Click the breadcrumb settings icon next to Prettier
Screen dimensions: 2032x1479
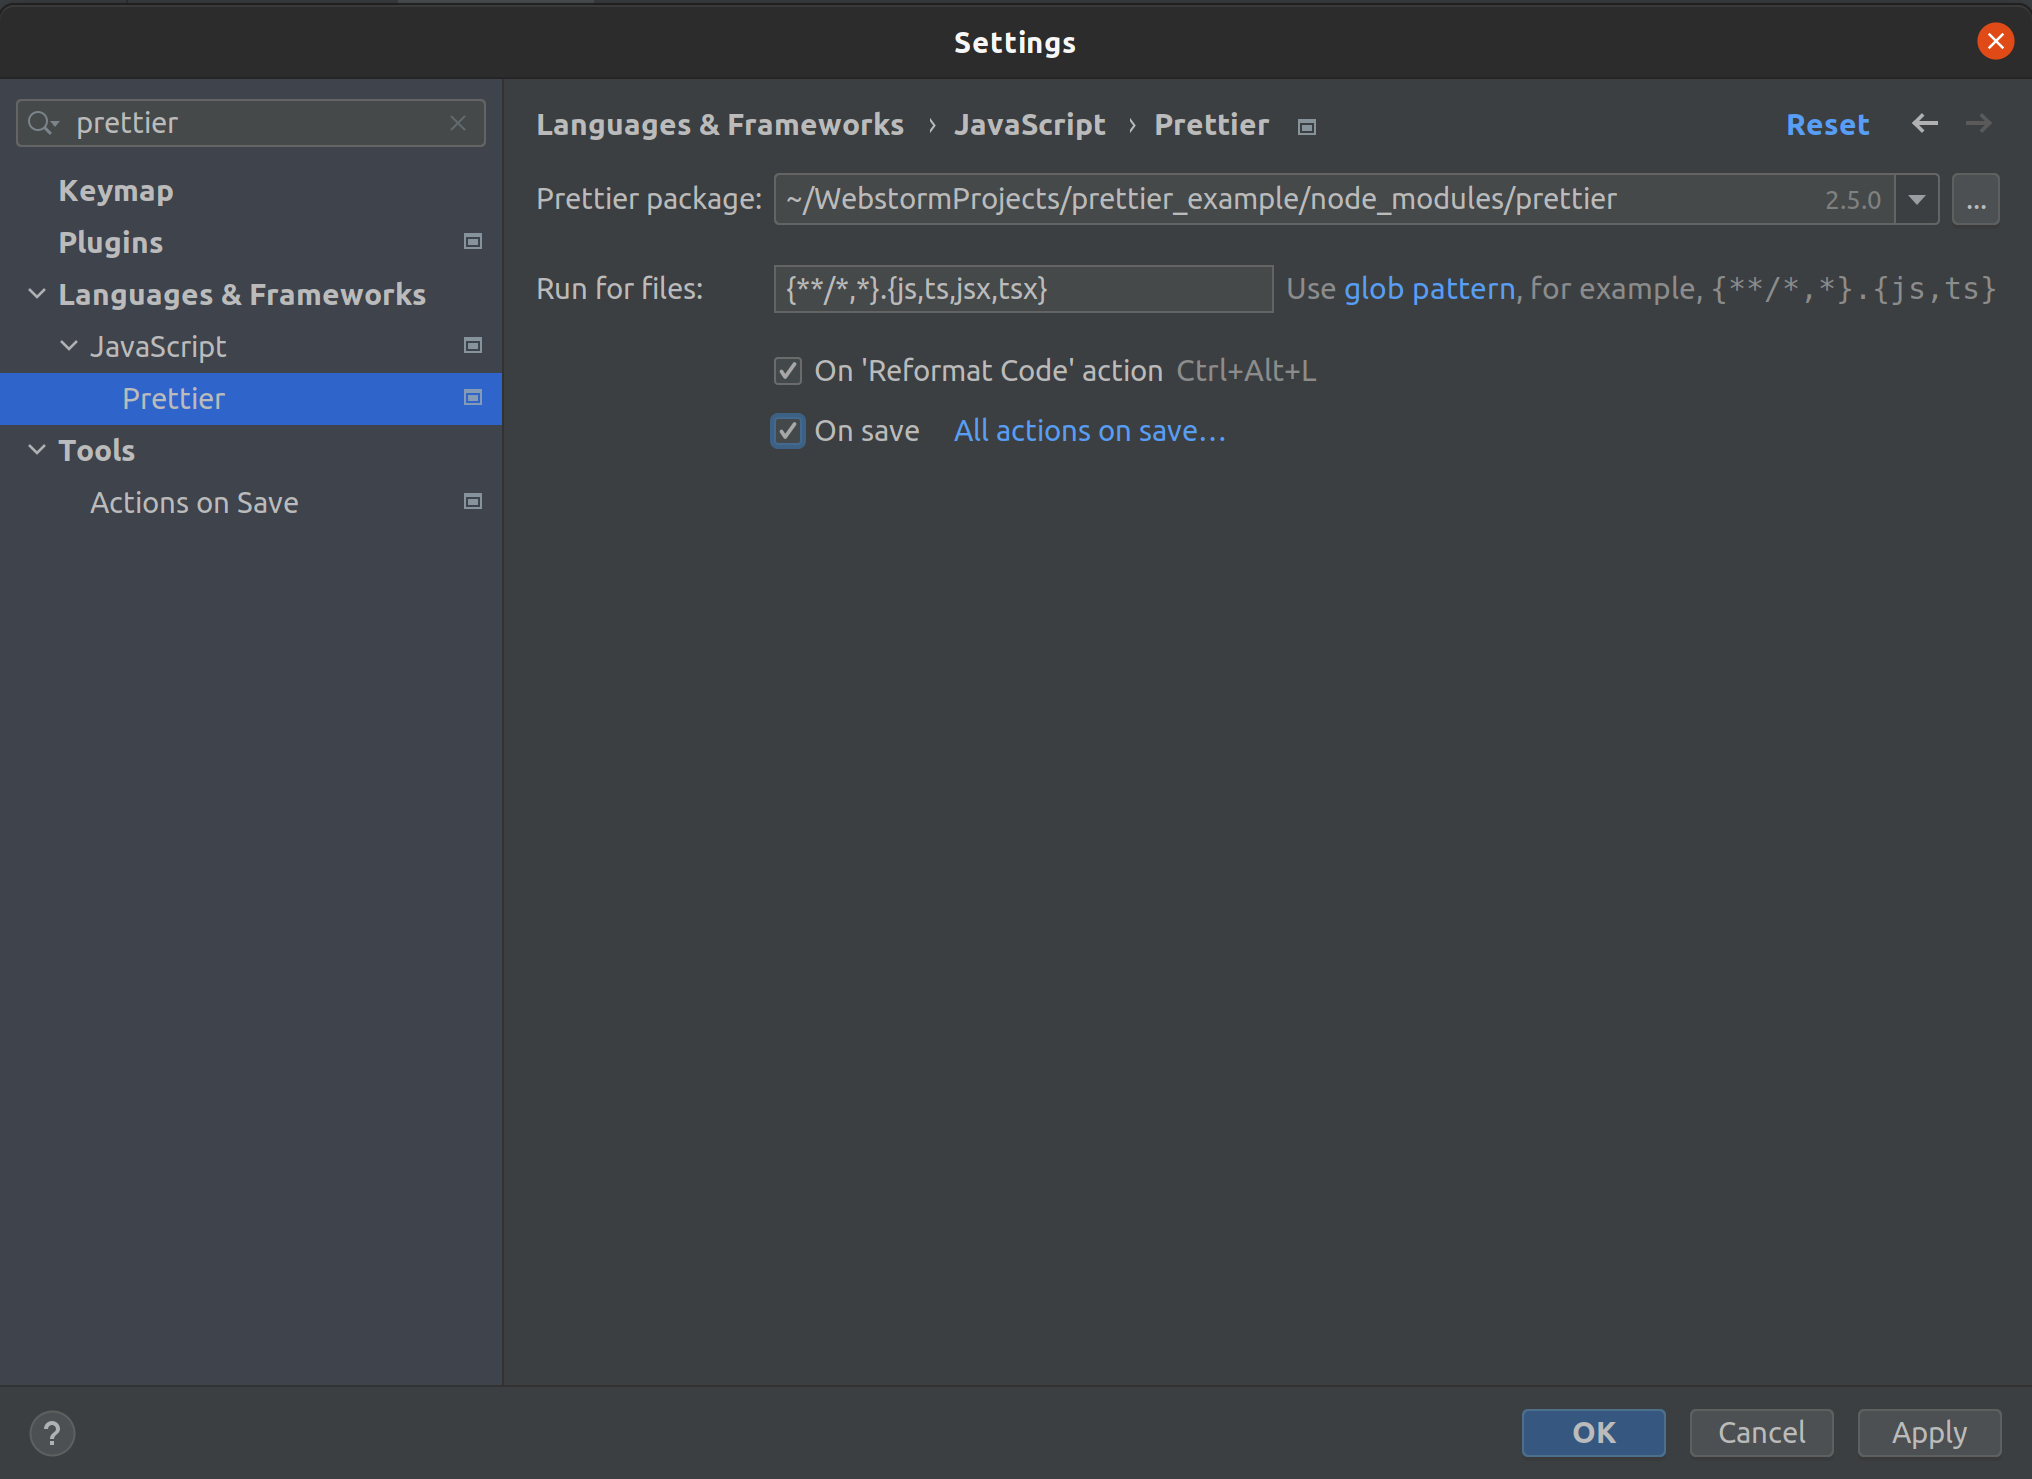(1306, 125)
